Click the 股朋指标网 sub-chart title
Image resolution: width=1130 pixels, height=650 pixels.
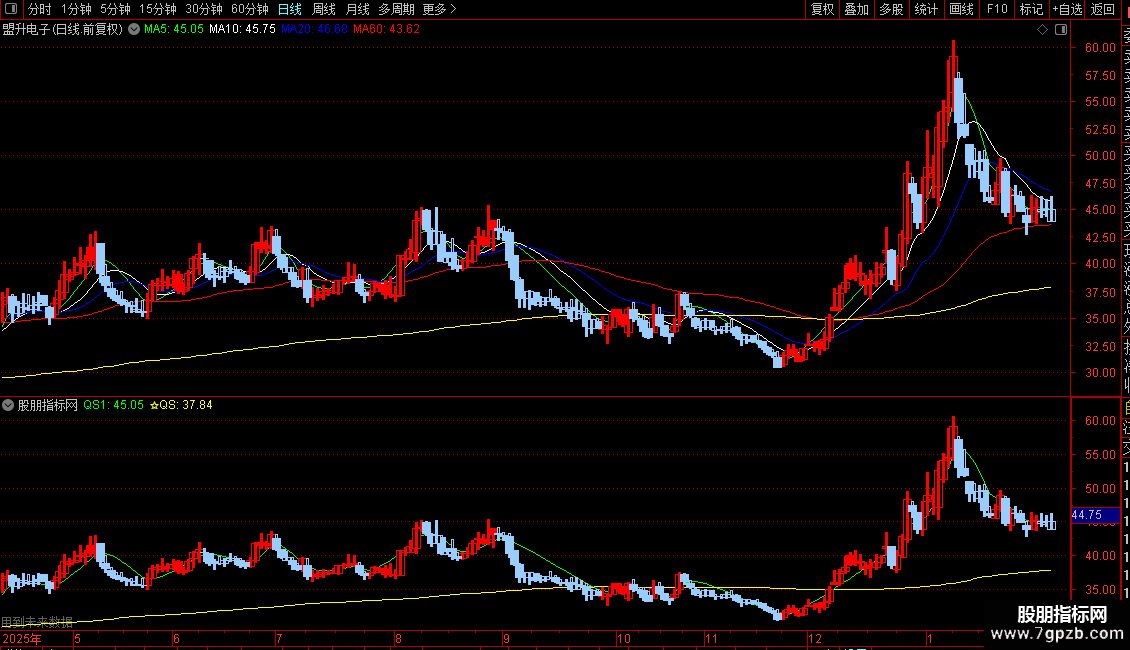(48, 405)
